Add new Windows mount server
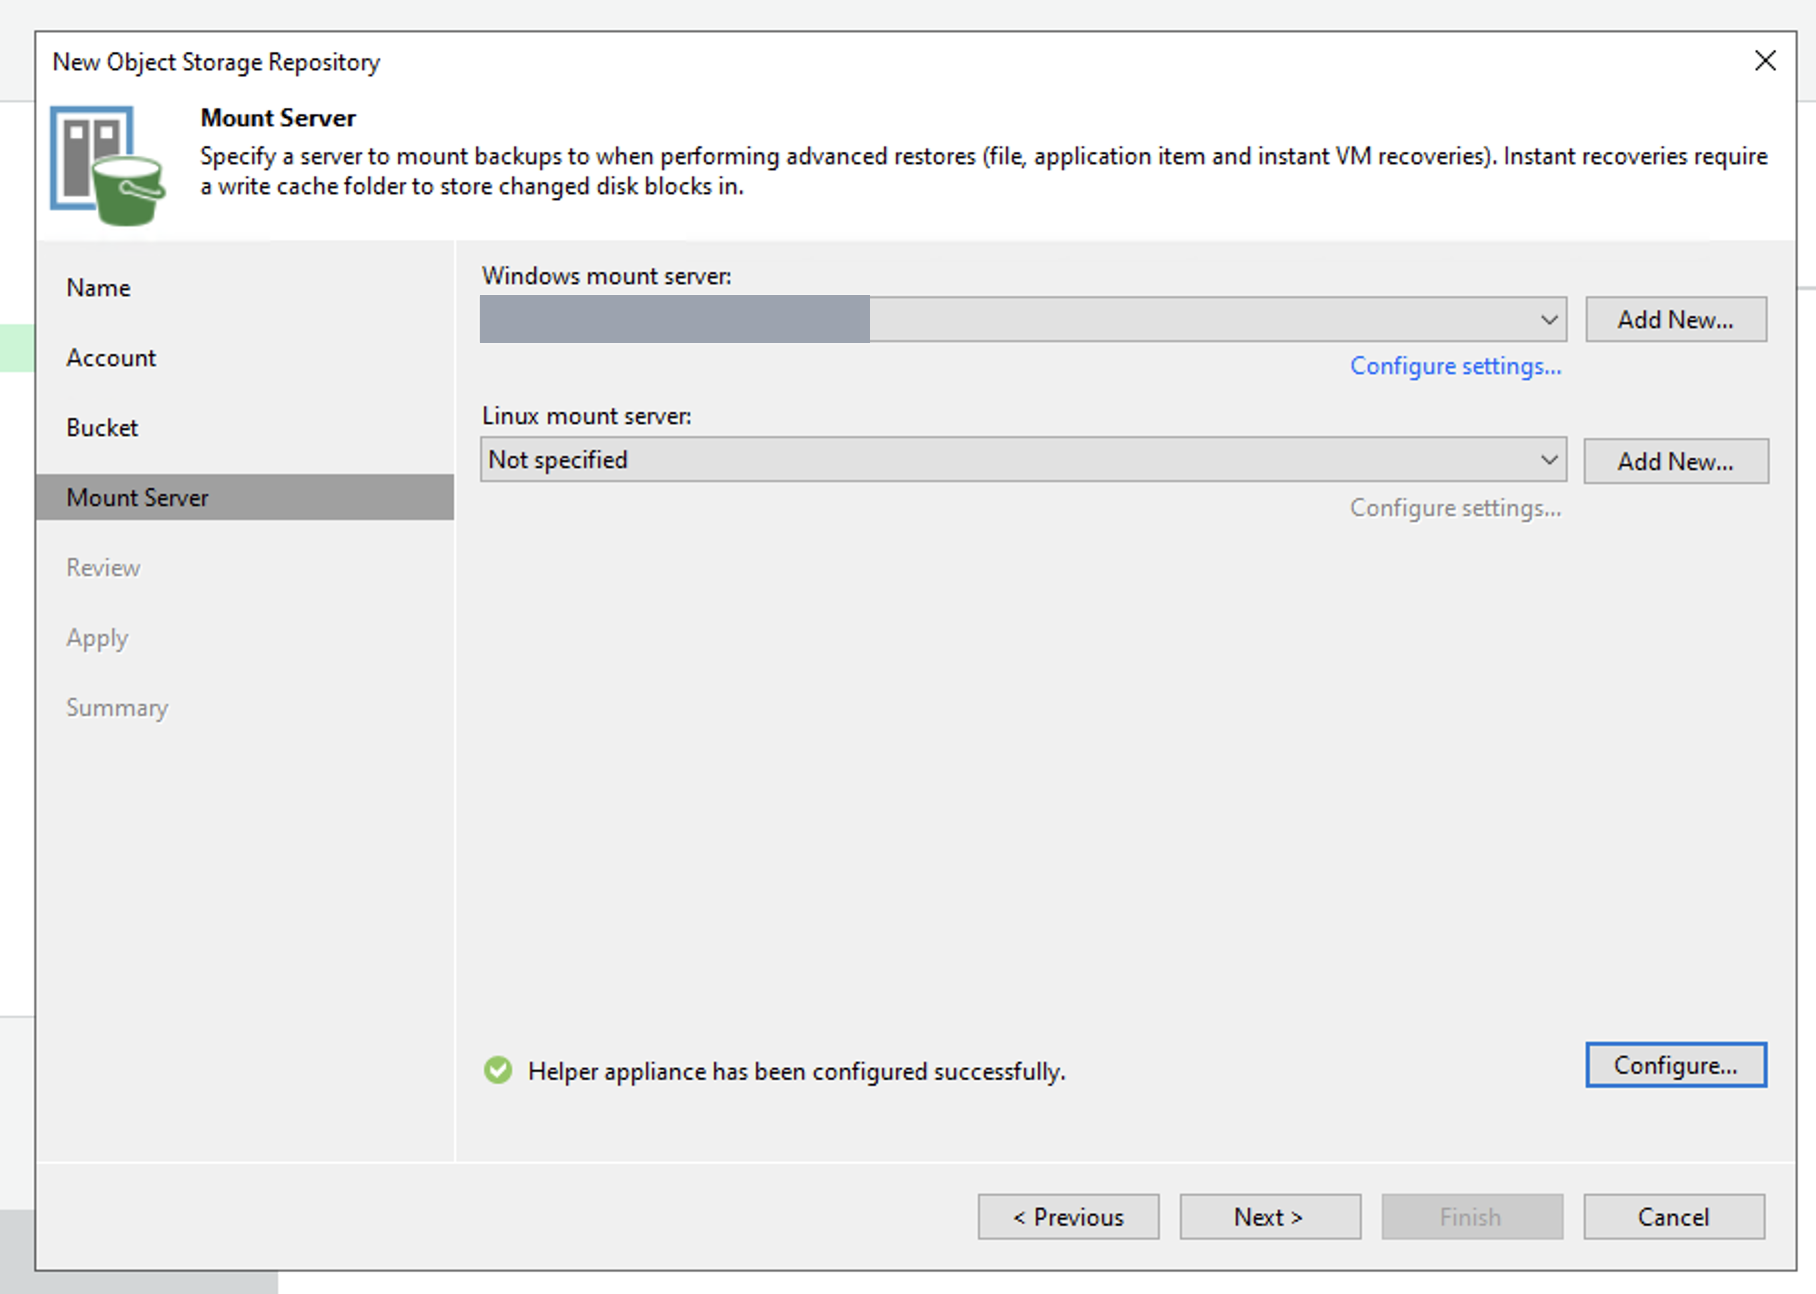The height and width of the screenshot is (1294, 1816). (1676, 319)
